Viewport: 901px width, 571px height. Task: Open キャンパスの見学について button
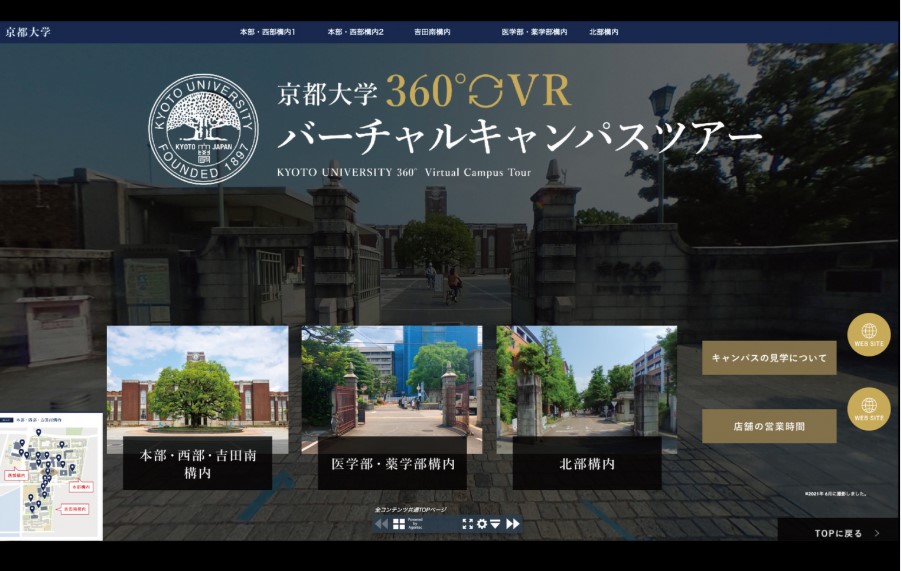point(769,358)
